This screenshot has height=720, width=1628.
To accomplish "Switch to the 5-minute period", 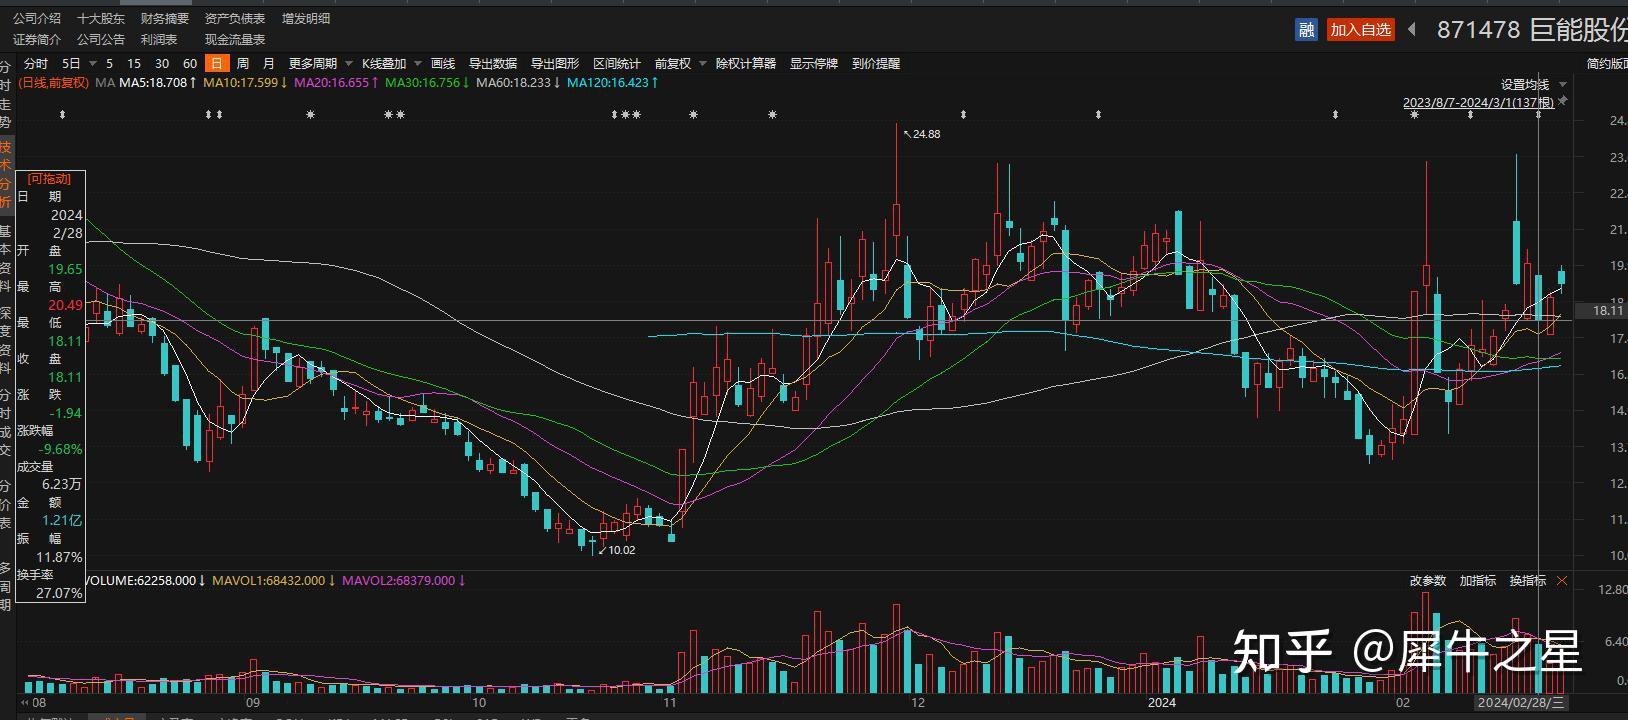I will coord(109,64).
